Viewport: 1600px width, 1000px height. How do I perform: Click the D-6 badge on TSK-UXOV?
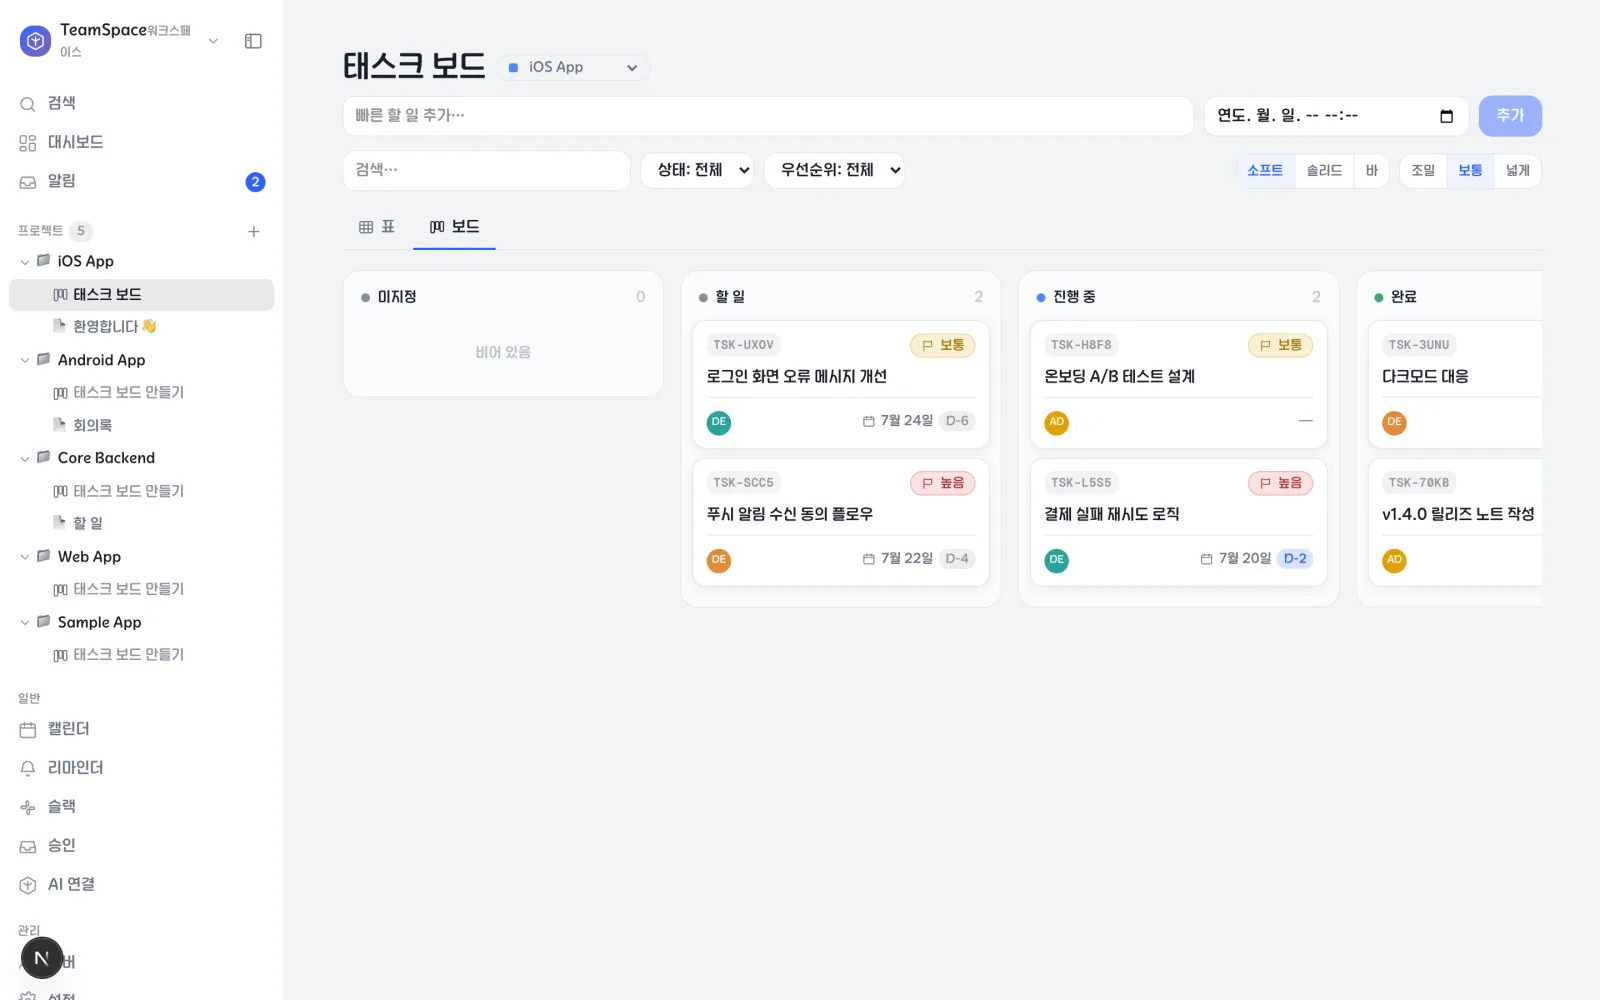(957, 421)
